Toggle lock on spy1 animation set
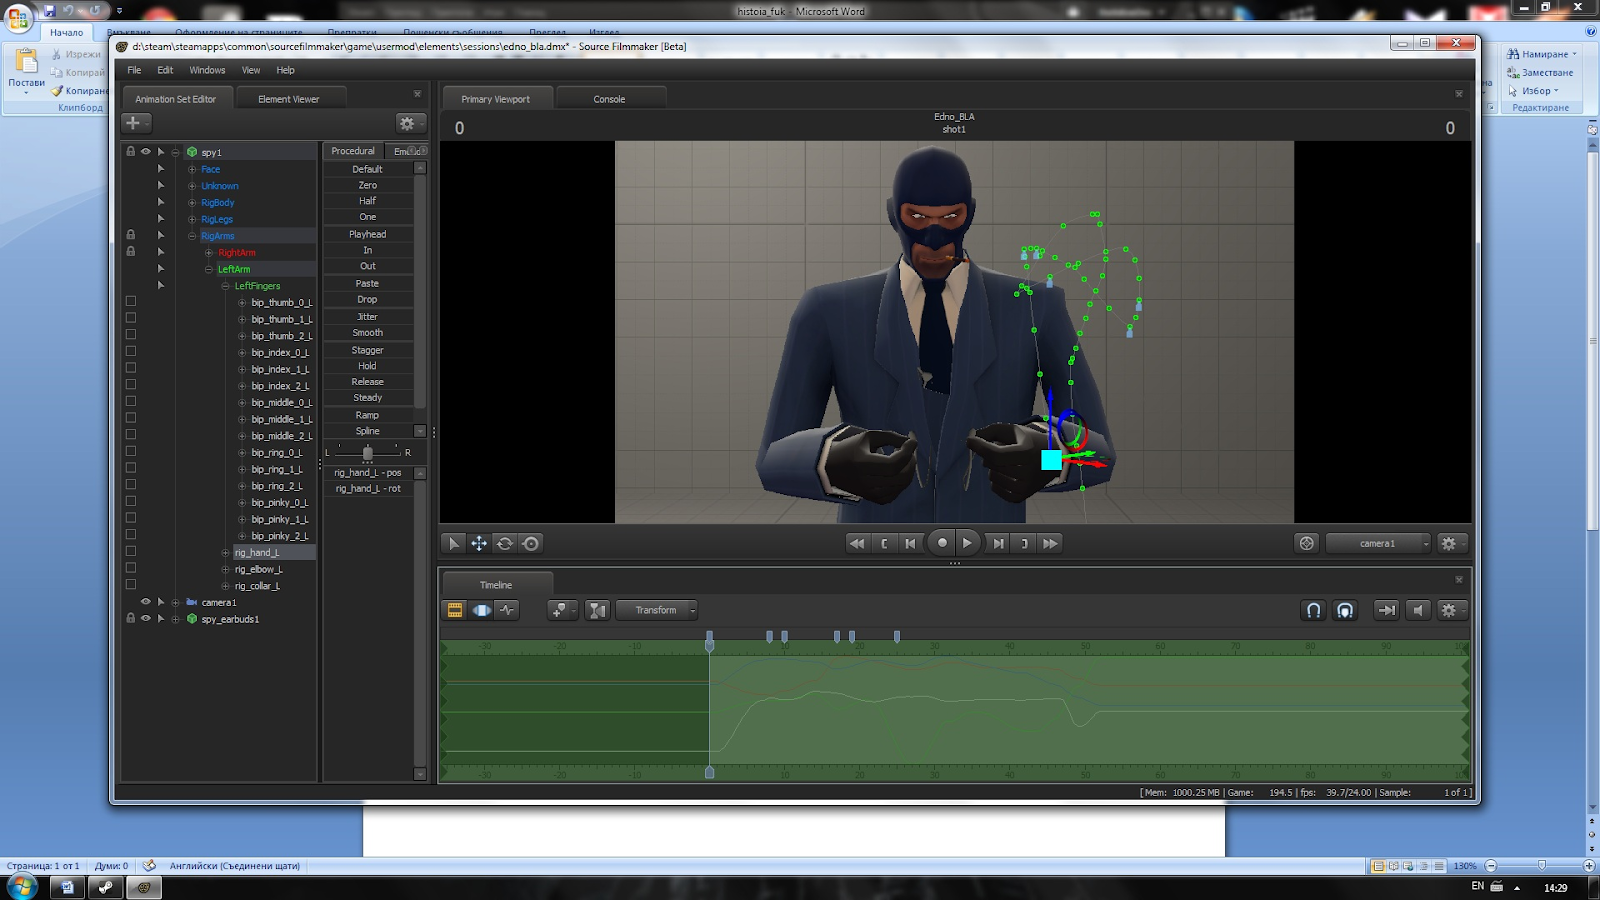 [x=130, y=152]
